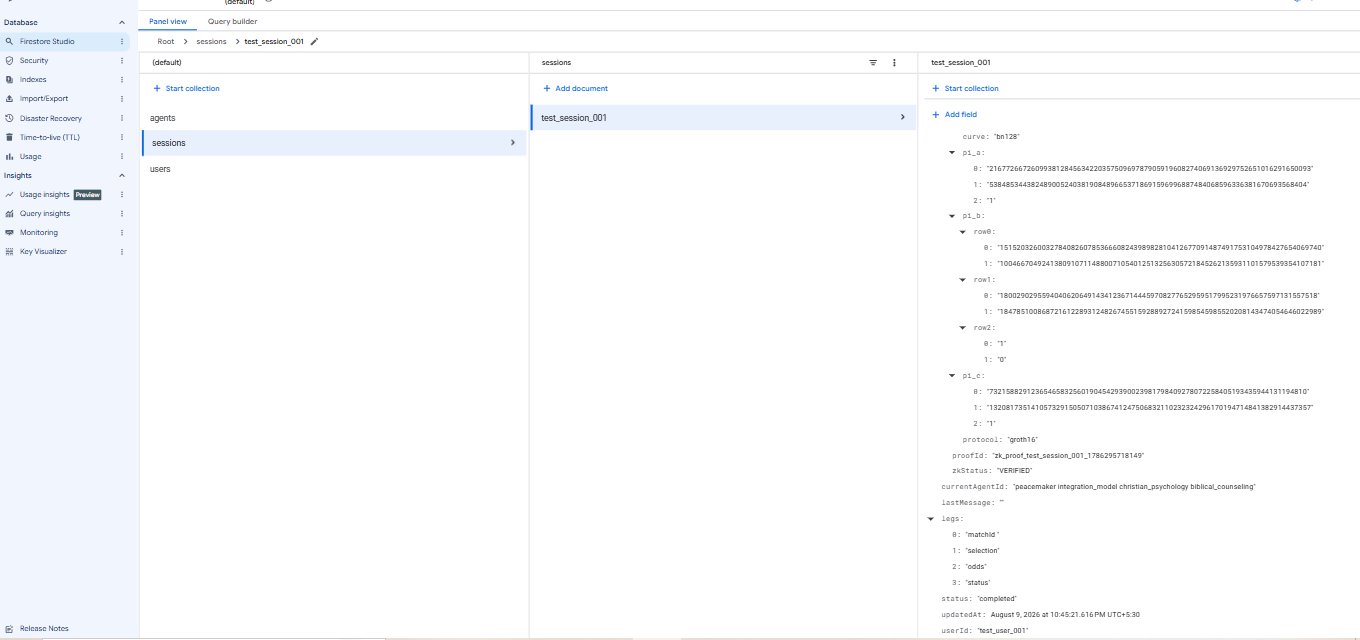Open three-dot menu beside Monitoring
This screenshot has width=1360, height=640.
pyautogui.click(x=122, y=233)
